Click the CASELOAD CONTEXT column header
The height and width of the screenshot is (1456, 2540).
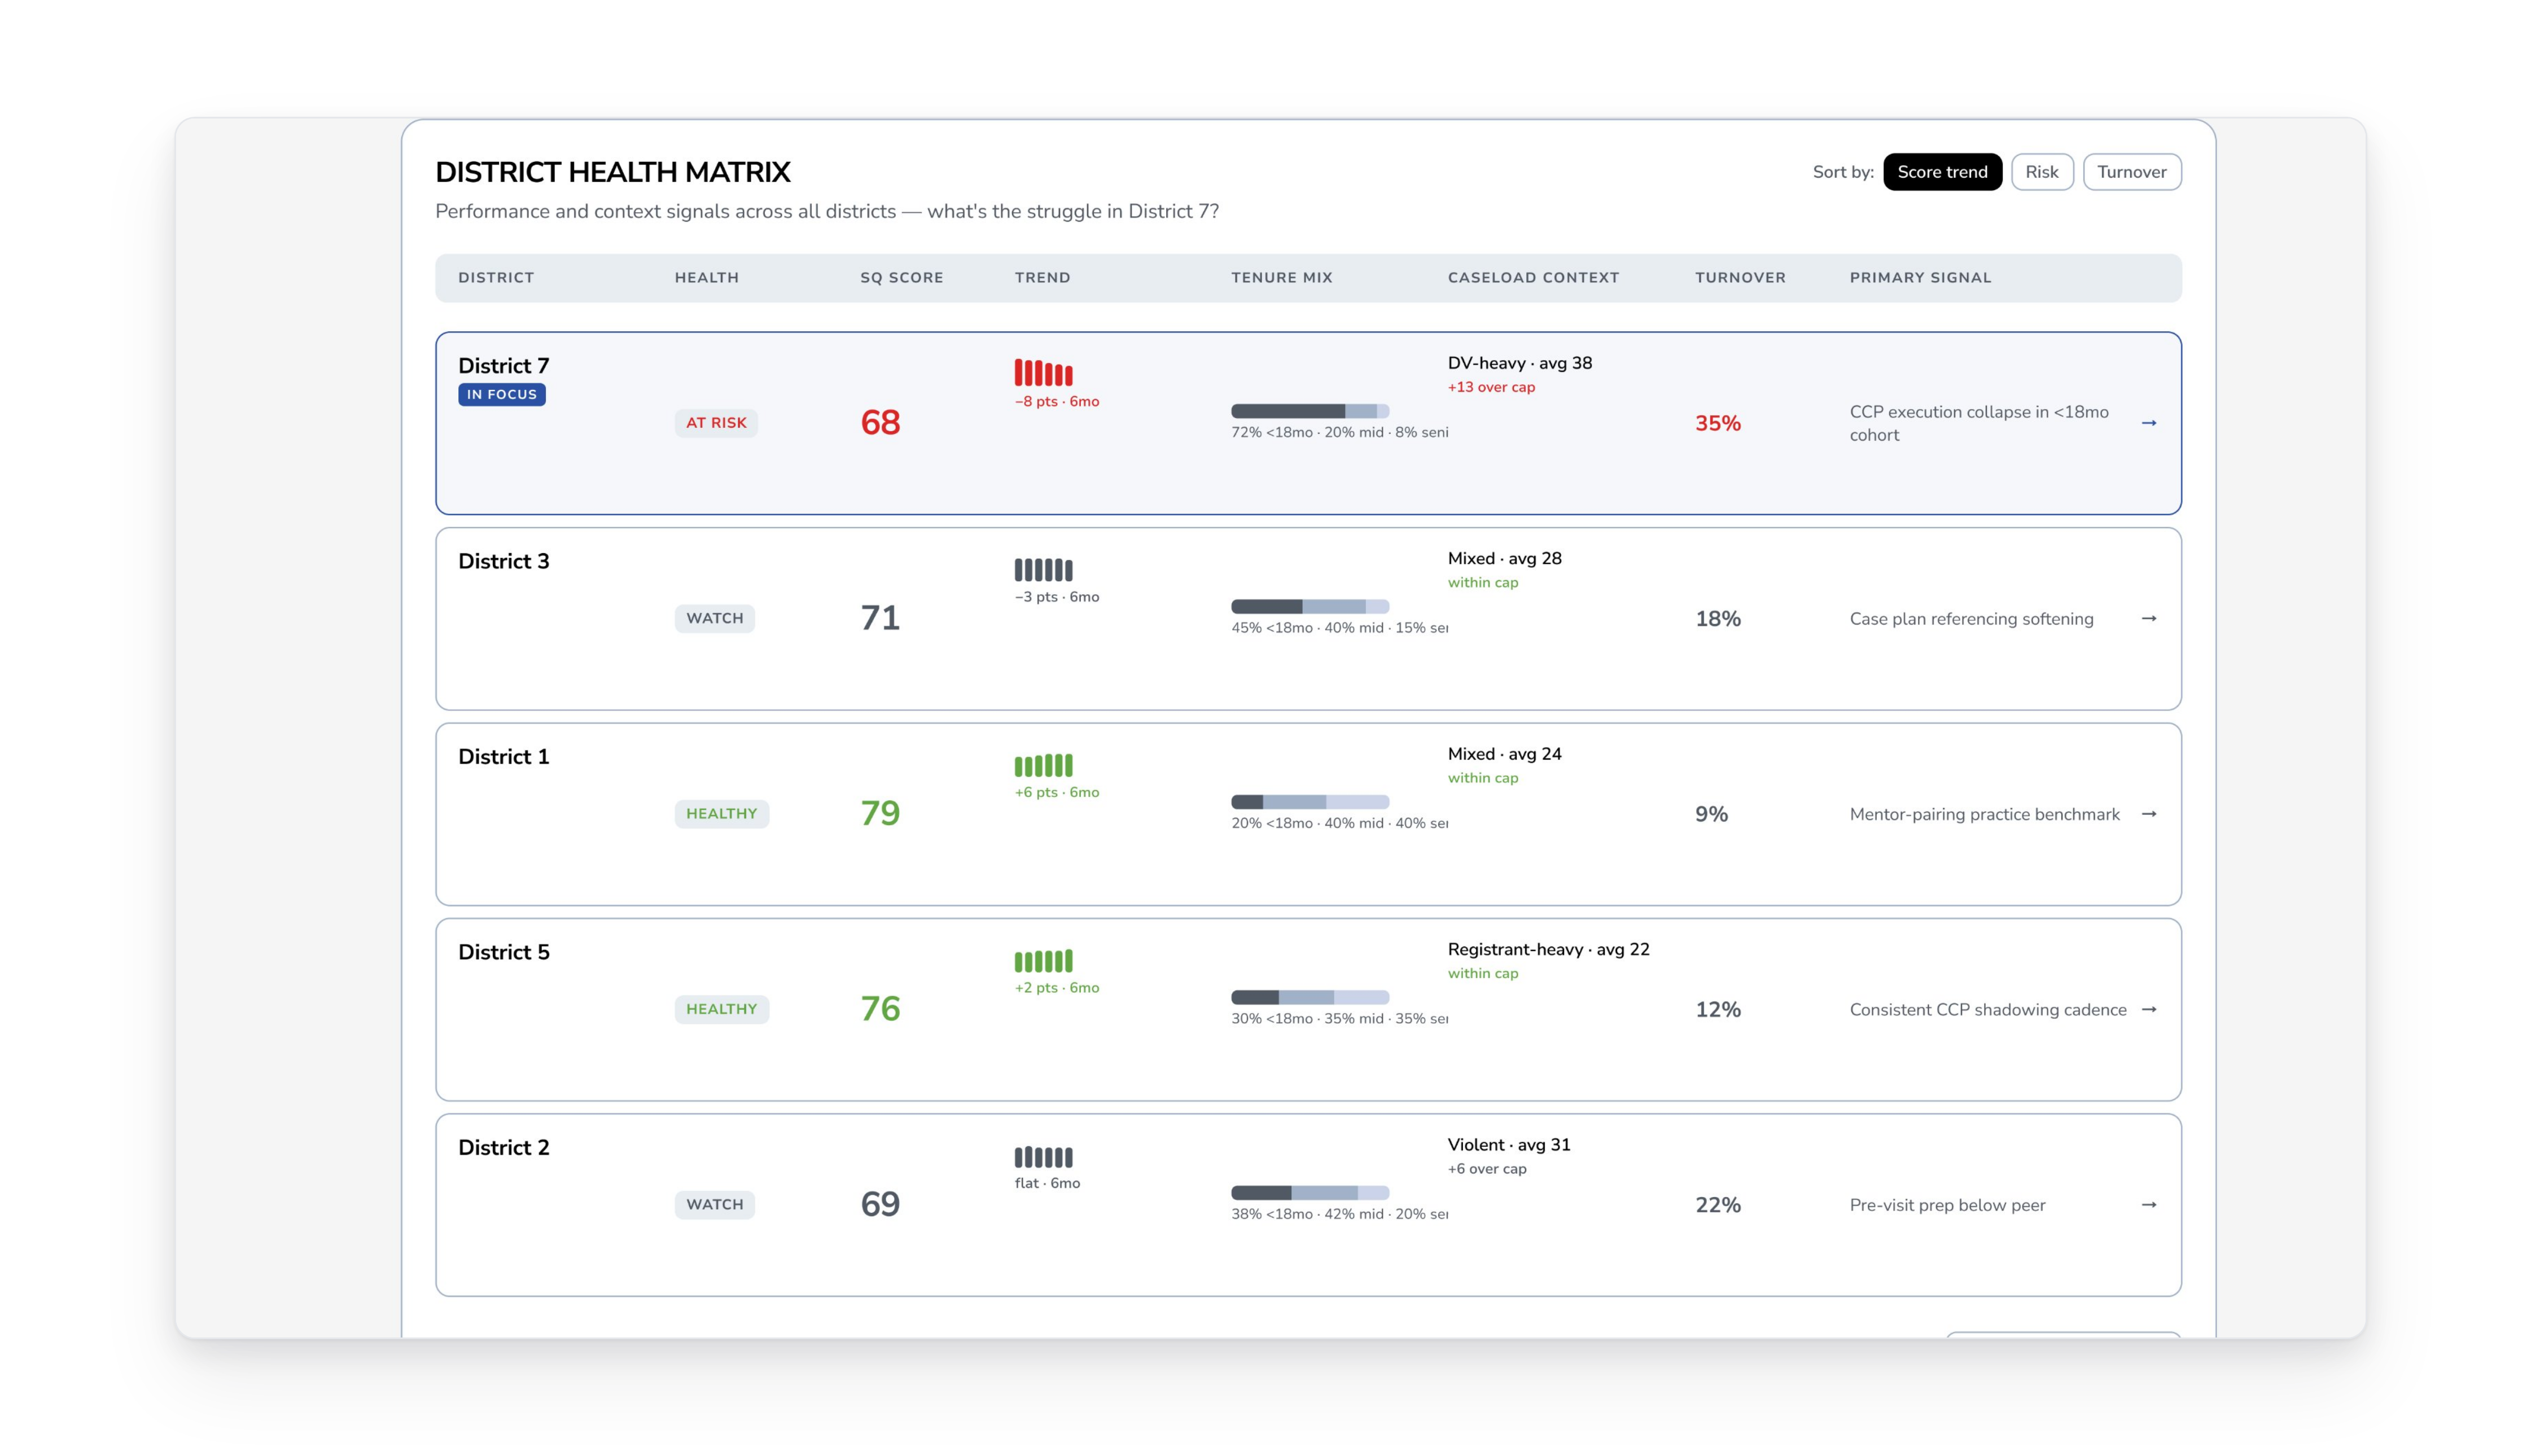pos(1533,278)
